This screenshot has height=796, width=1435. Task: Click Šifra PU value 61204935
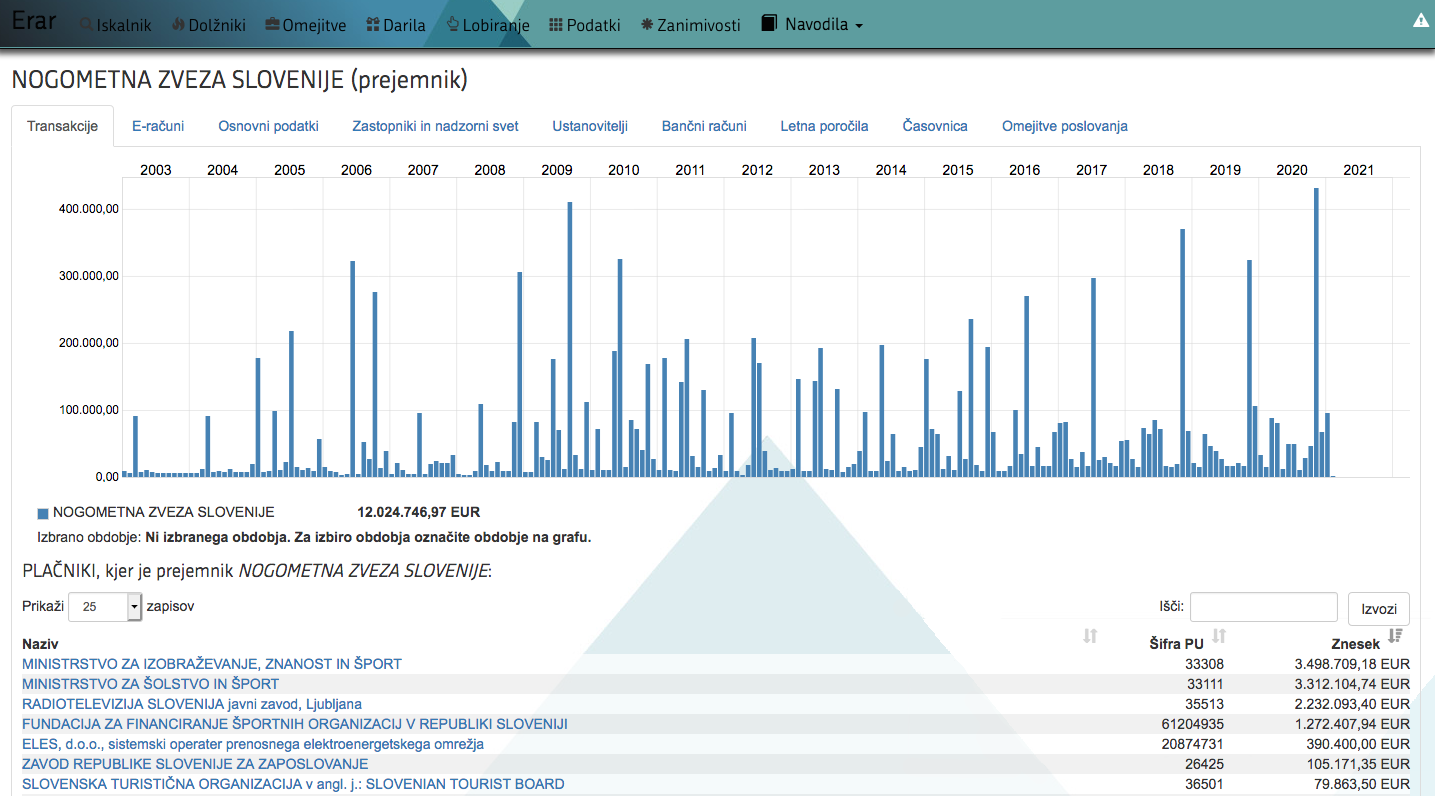[x=1190, y=724]
